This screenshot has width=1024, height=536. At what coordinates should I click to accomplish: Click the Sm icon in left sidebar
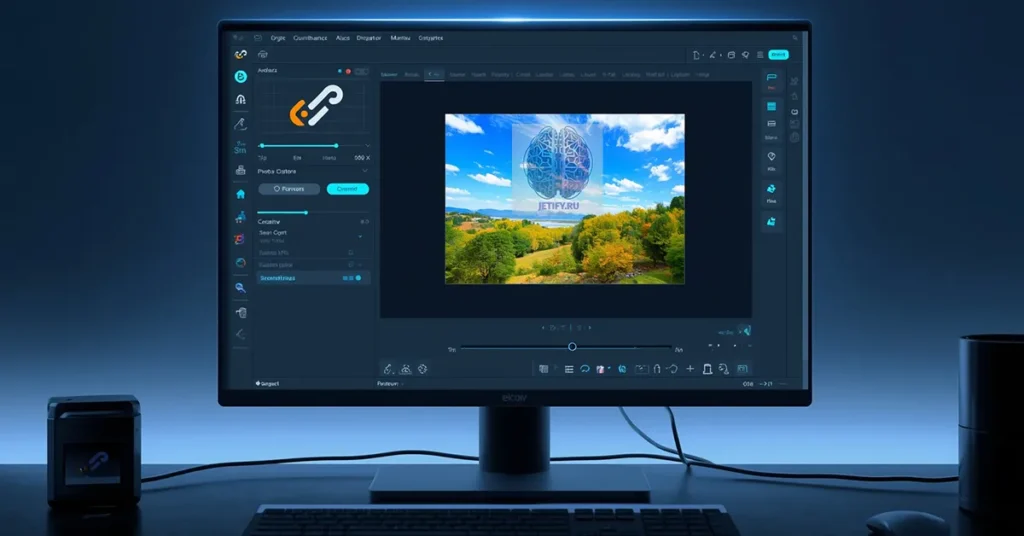click(x=240, y=148)
